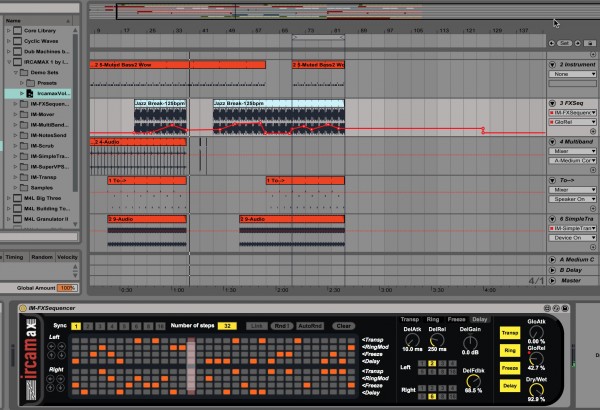
Task: Click the IrcamaxVol Live set file icon
Action: tap(29, 93)
